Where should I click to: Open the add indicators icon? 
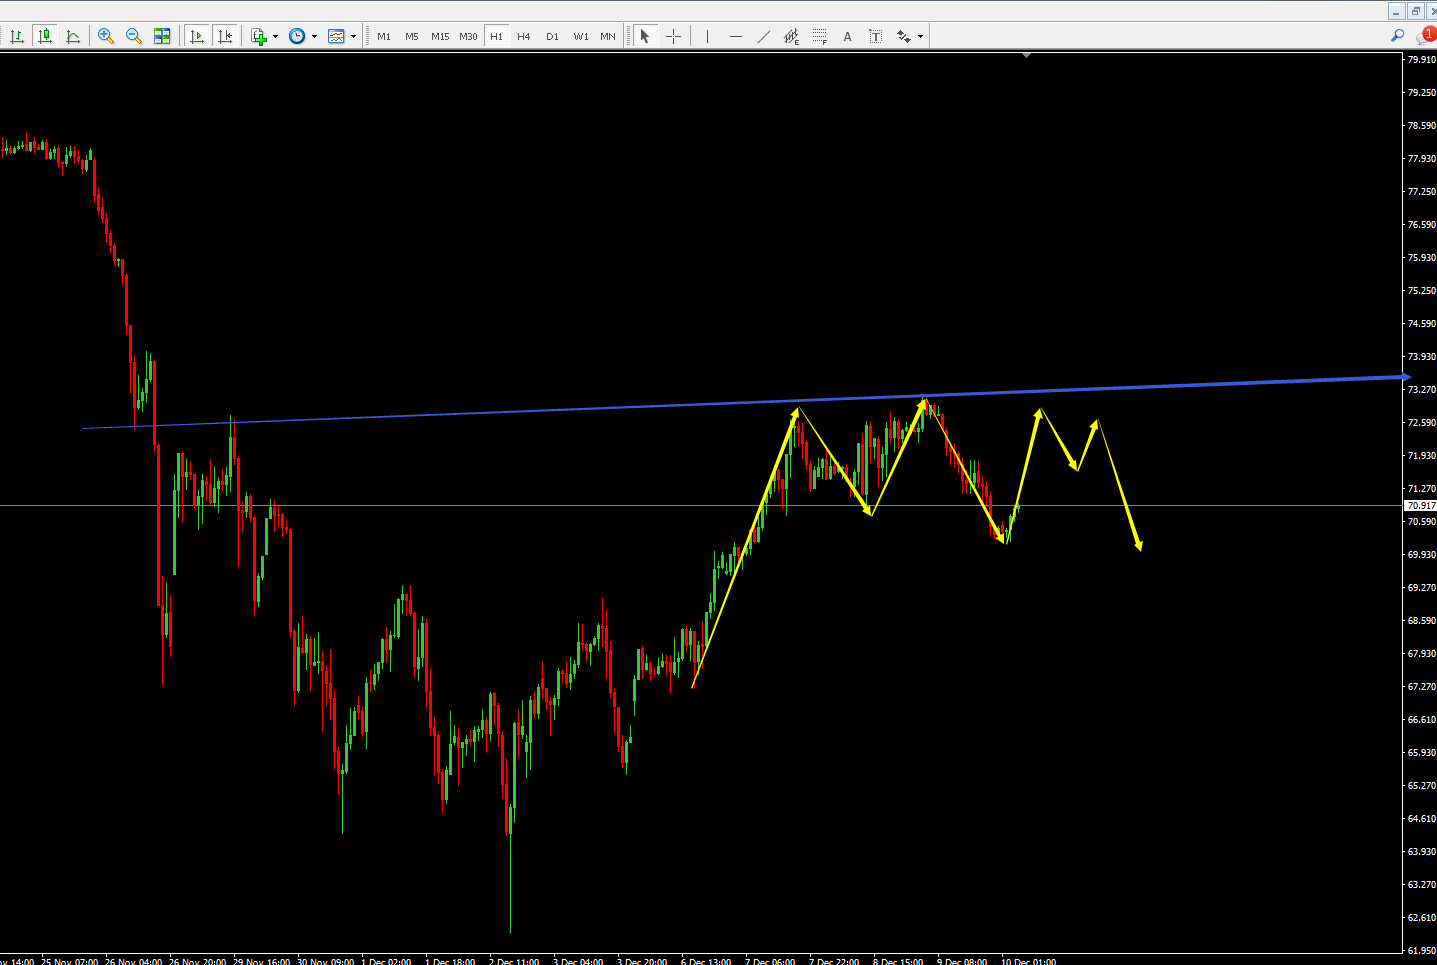[x=259, y=36]
